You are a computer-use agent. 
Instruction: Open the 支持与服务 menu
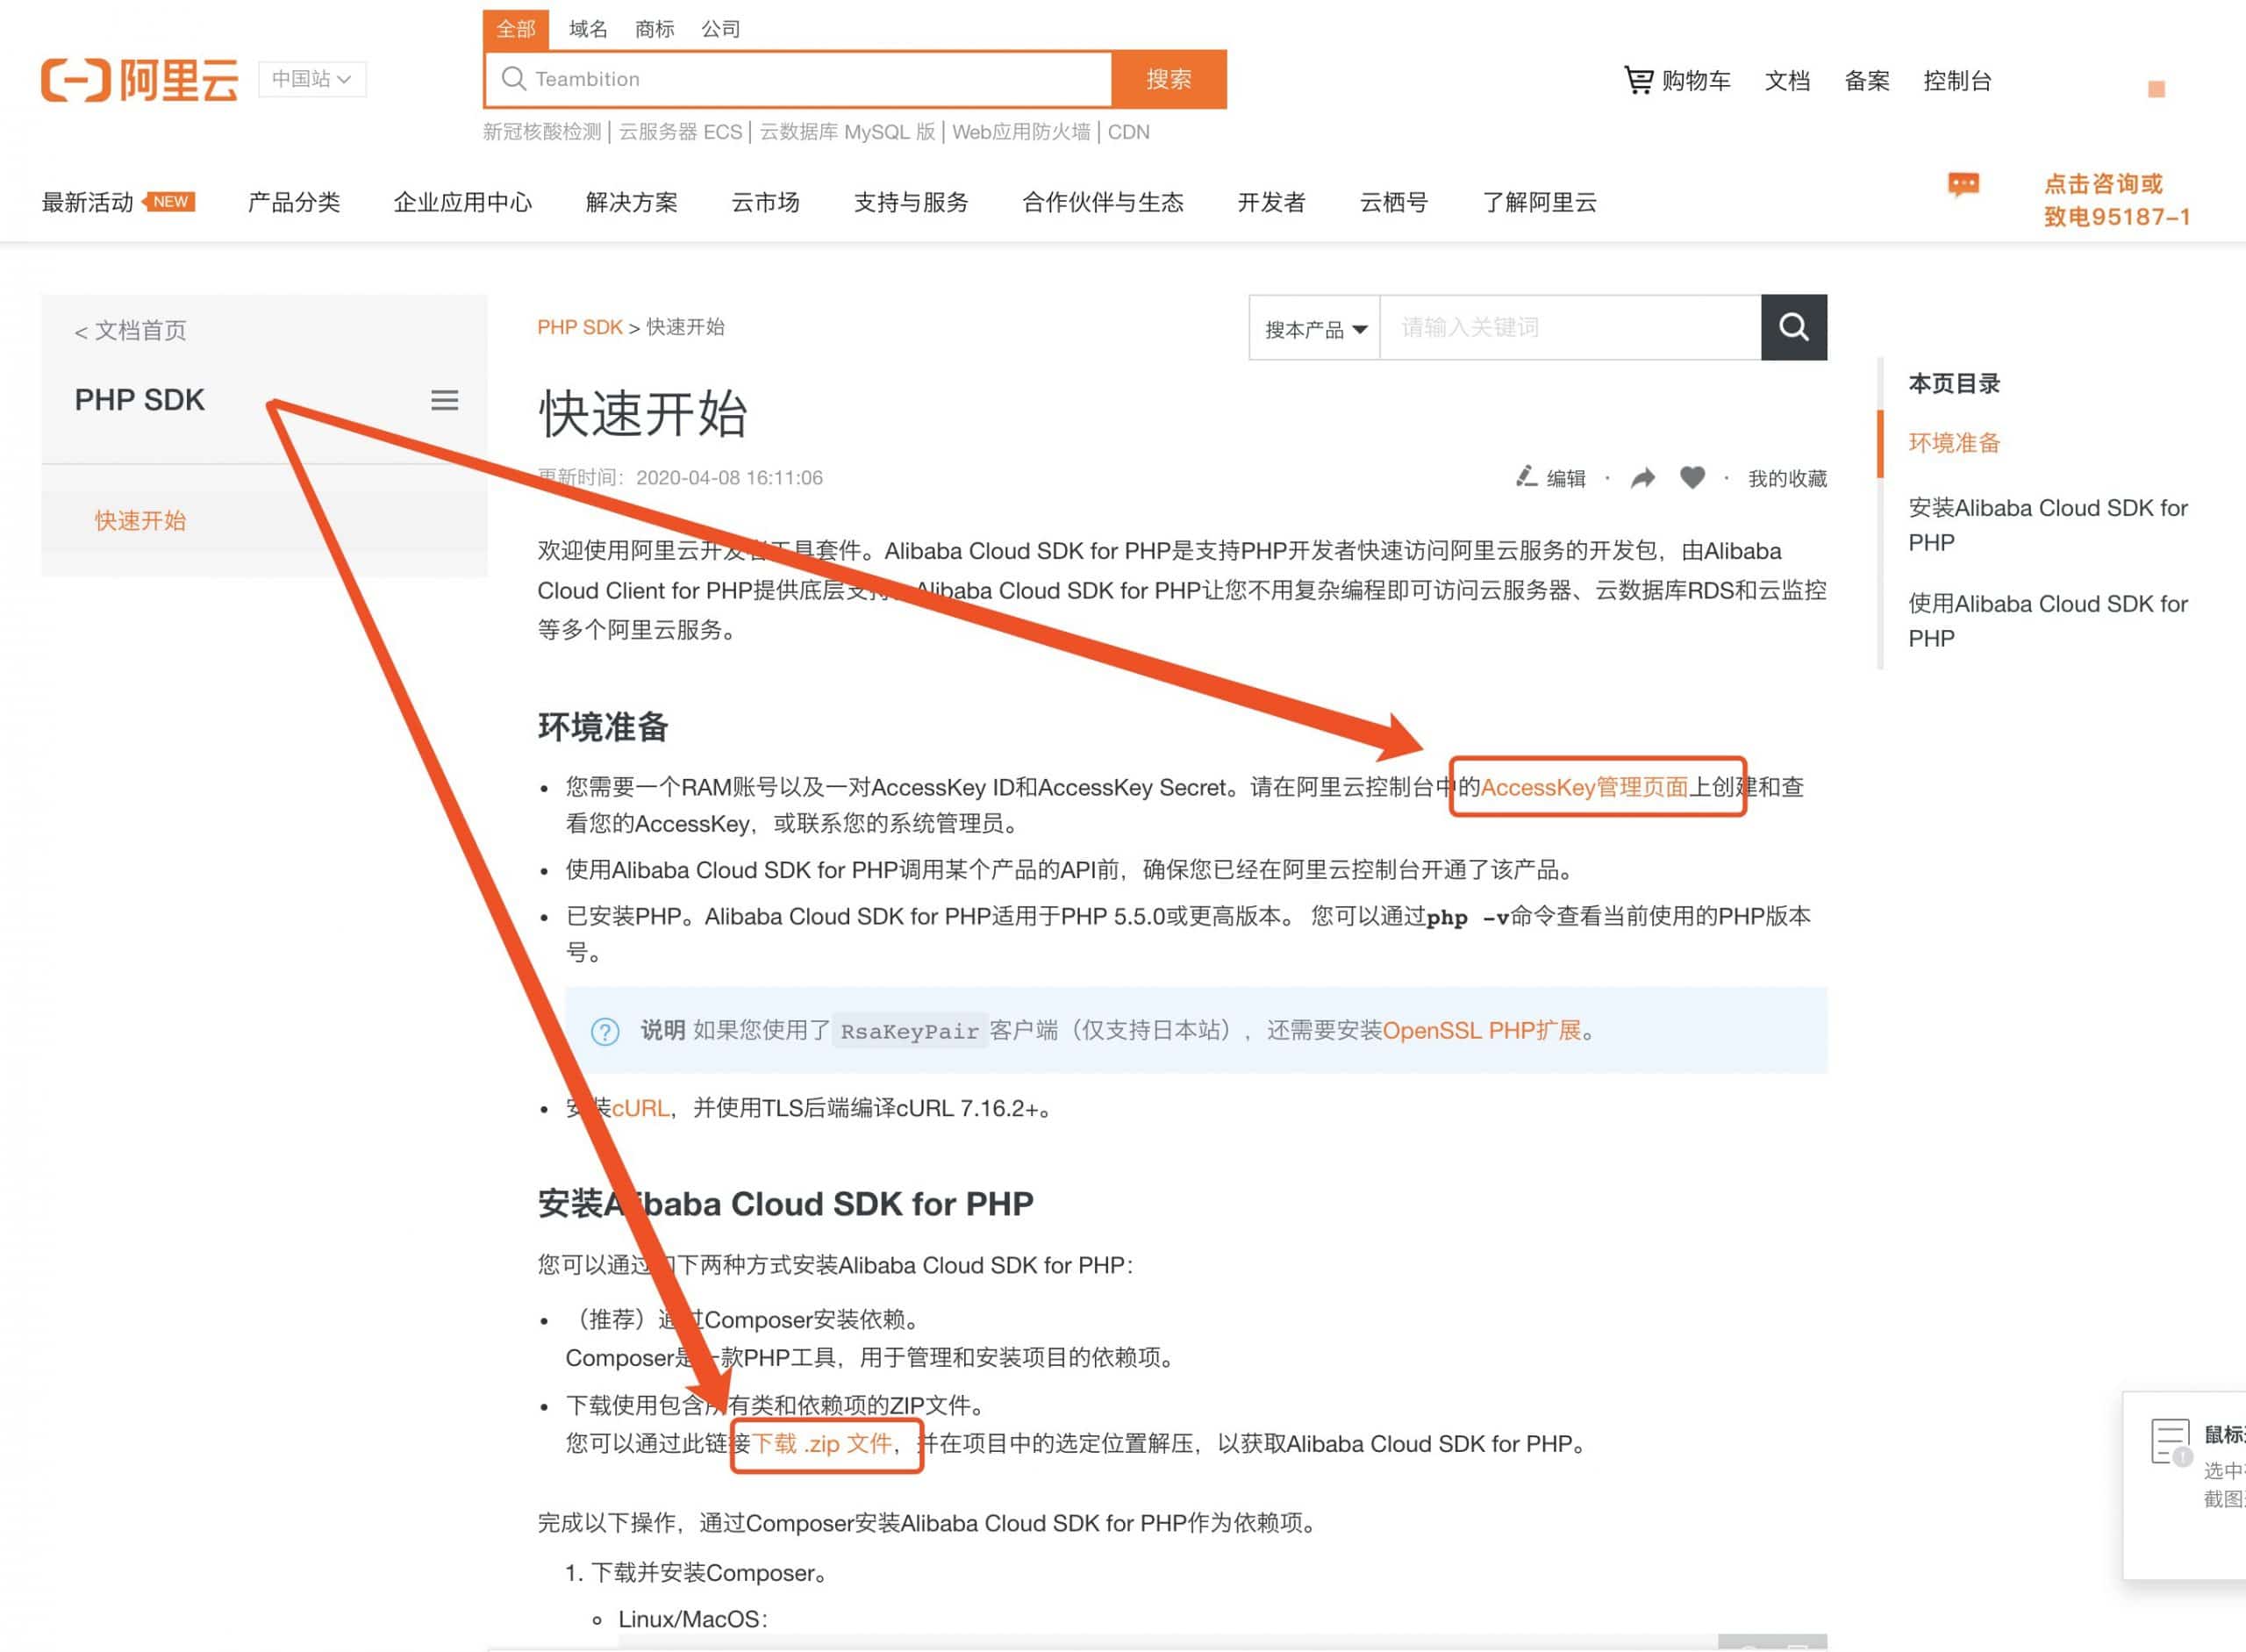point(911,203)
